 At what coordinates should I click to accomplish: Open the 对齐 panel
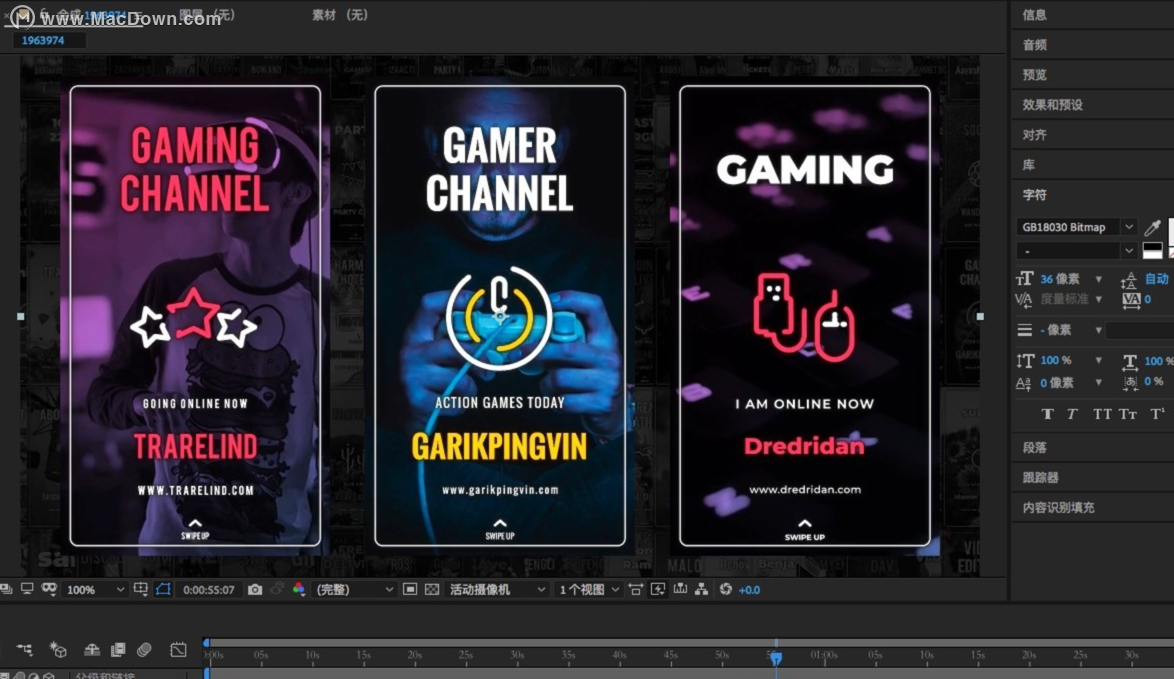tap(1035, 135)
